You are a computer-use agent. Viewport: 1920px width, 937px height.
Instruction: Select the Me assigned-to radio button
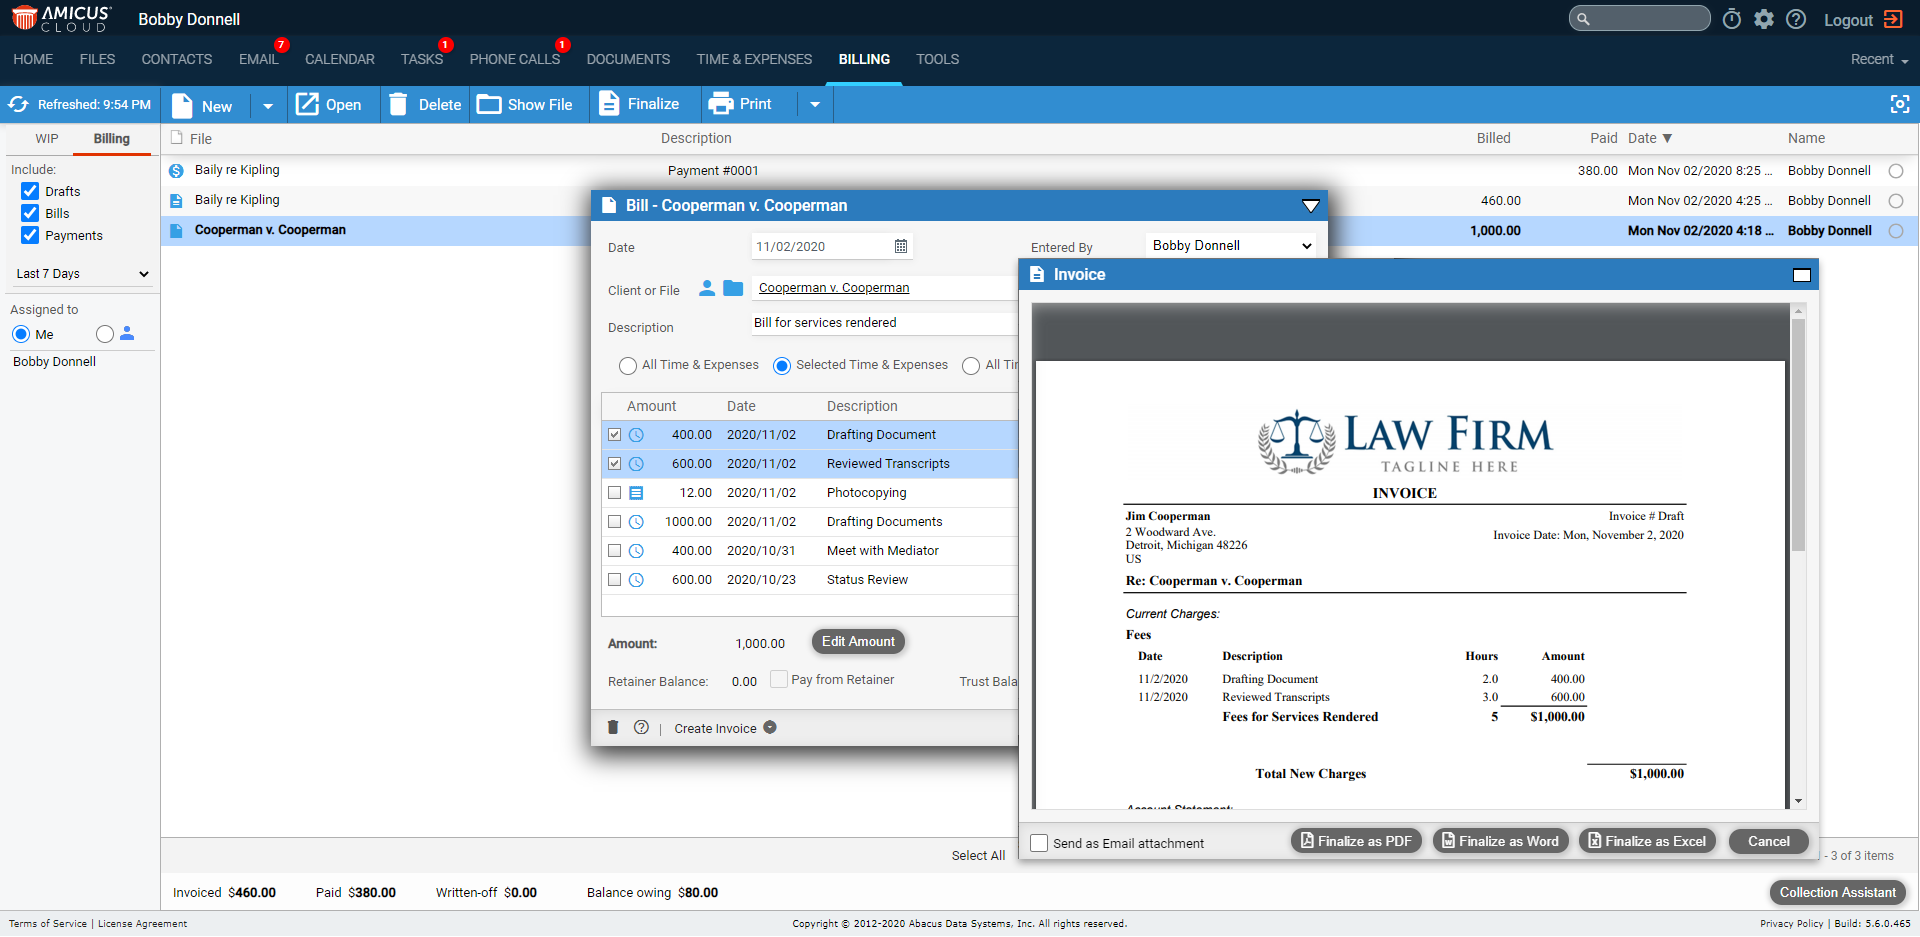[21, 334]
